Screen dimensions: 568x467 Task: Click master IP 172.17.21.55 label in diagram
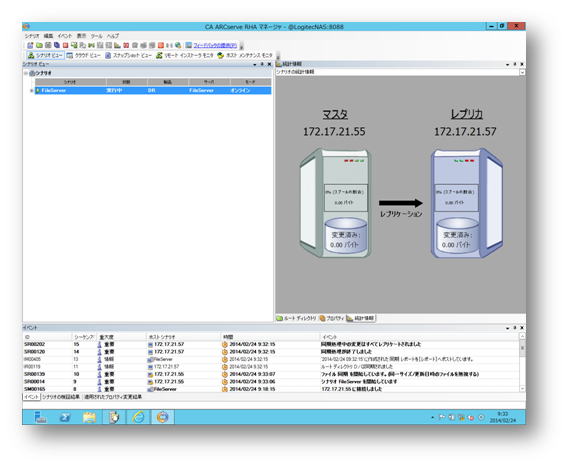(x=334, y=132)
